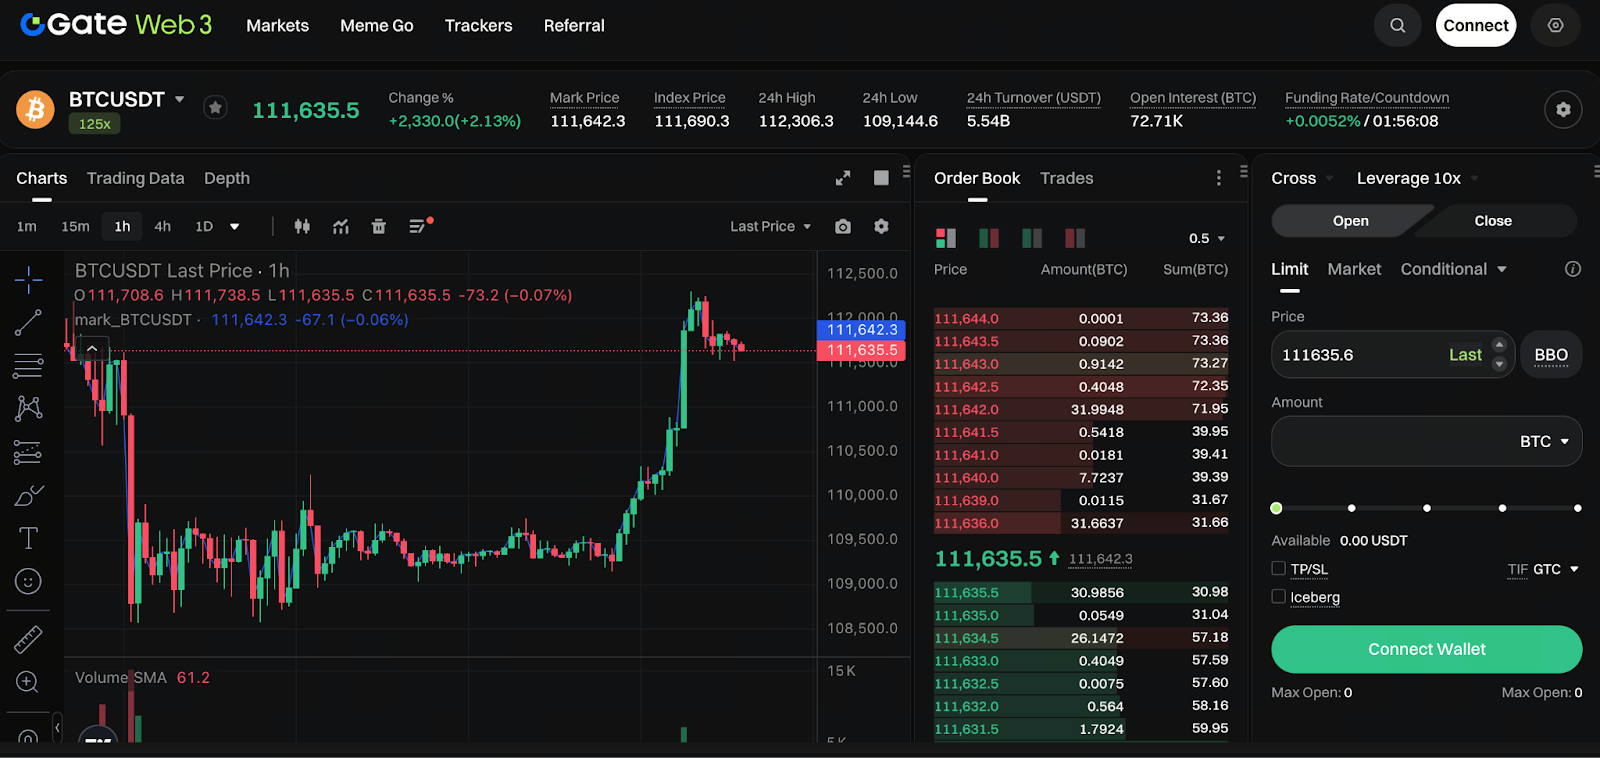Select the Open position toggle
1600x758 pixels.
tap(1350, 221)
